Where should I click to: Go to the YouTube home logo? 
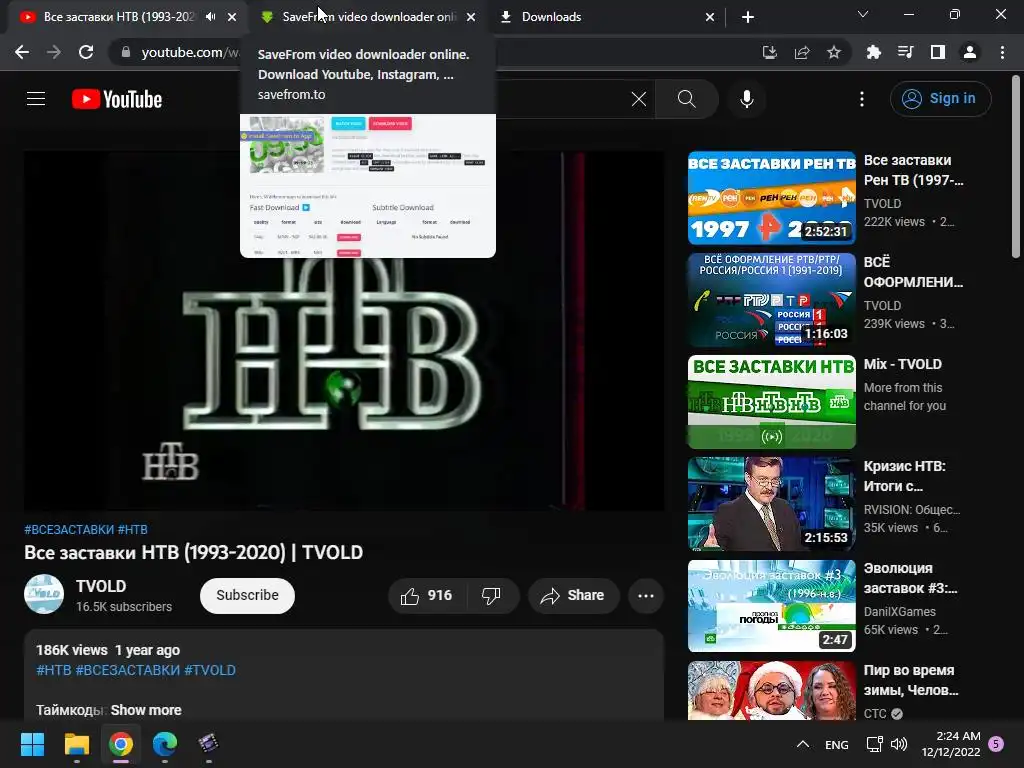click(117, 99)
